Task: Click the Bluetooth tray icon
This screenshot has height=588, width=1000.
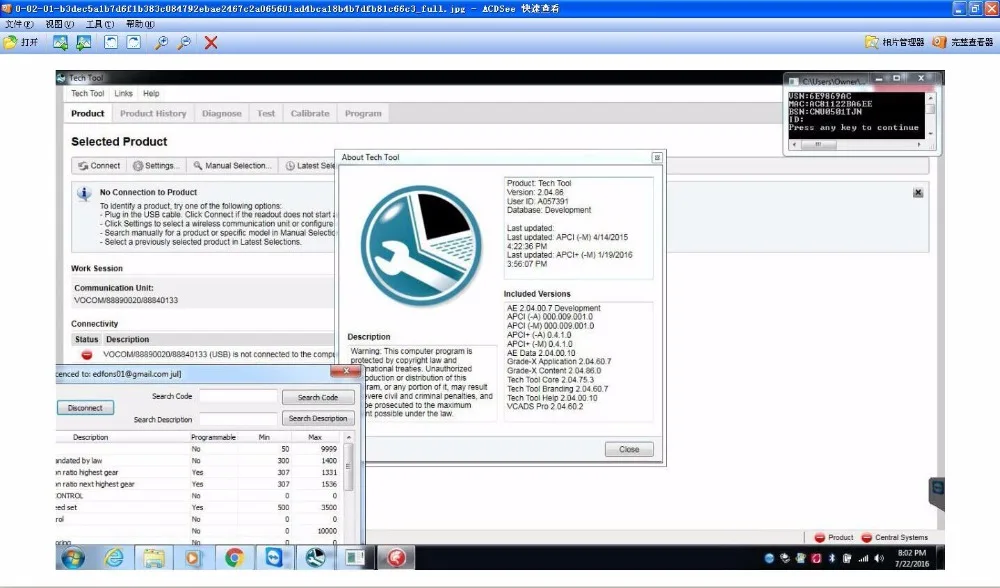Action: (x=832, y=559)
